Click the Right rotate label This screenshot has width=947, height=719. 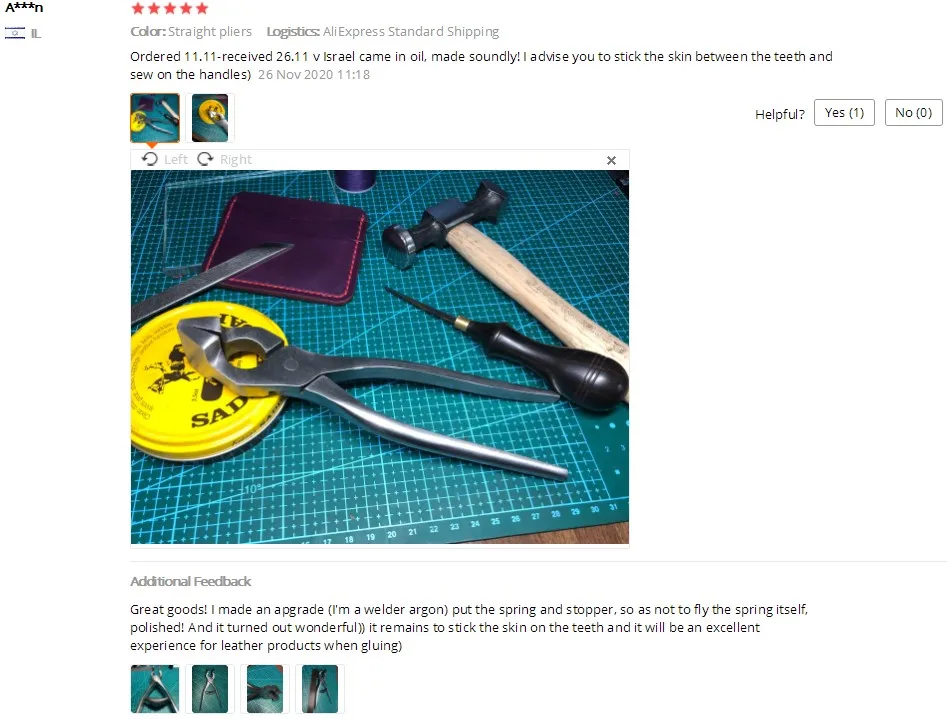tap(236, 160)
